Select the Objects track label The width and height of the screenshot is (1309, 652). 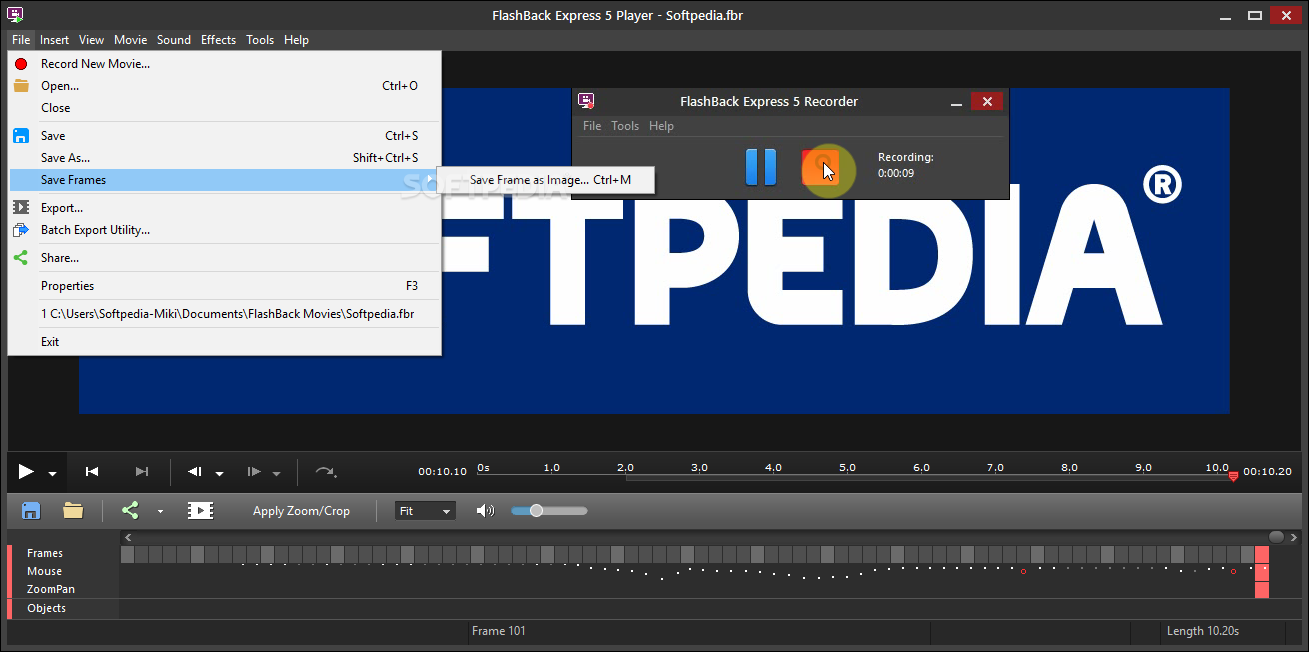pos(47,608)
